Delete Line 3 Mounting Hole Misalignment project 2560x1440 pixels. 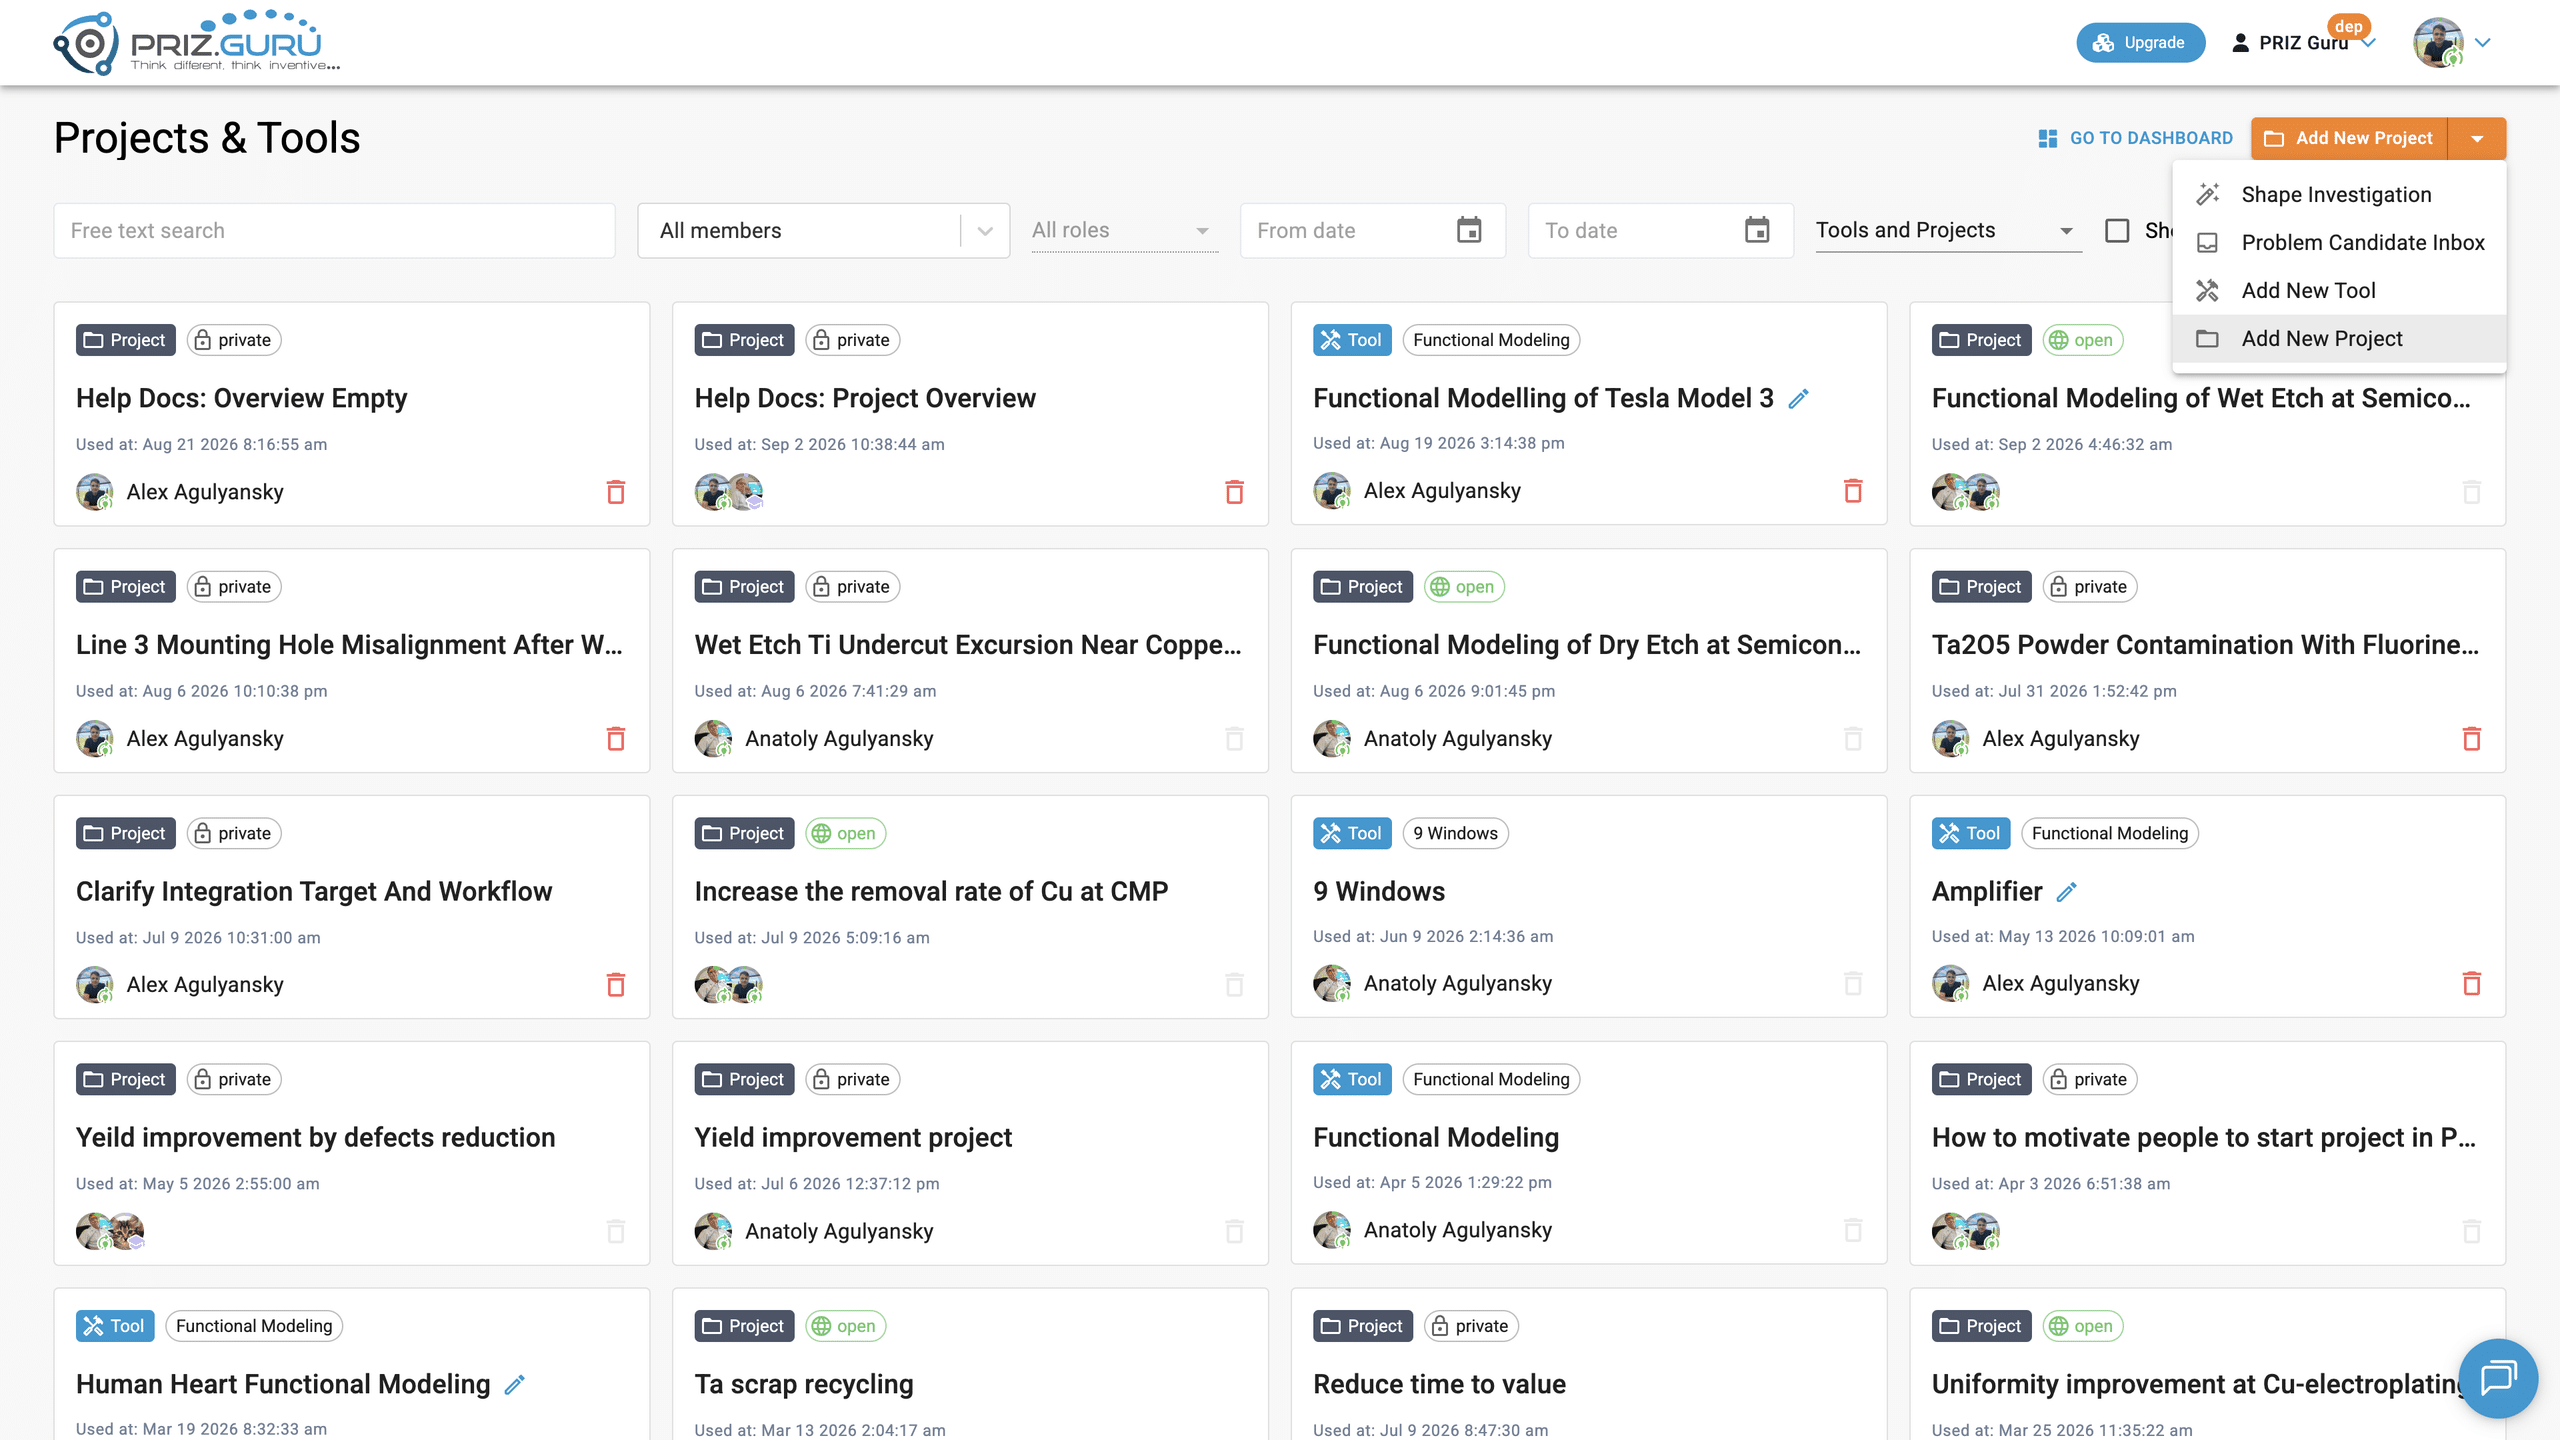pos(616,739)
